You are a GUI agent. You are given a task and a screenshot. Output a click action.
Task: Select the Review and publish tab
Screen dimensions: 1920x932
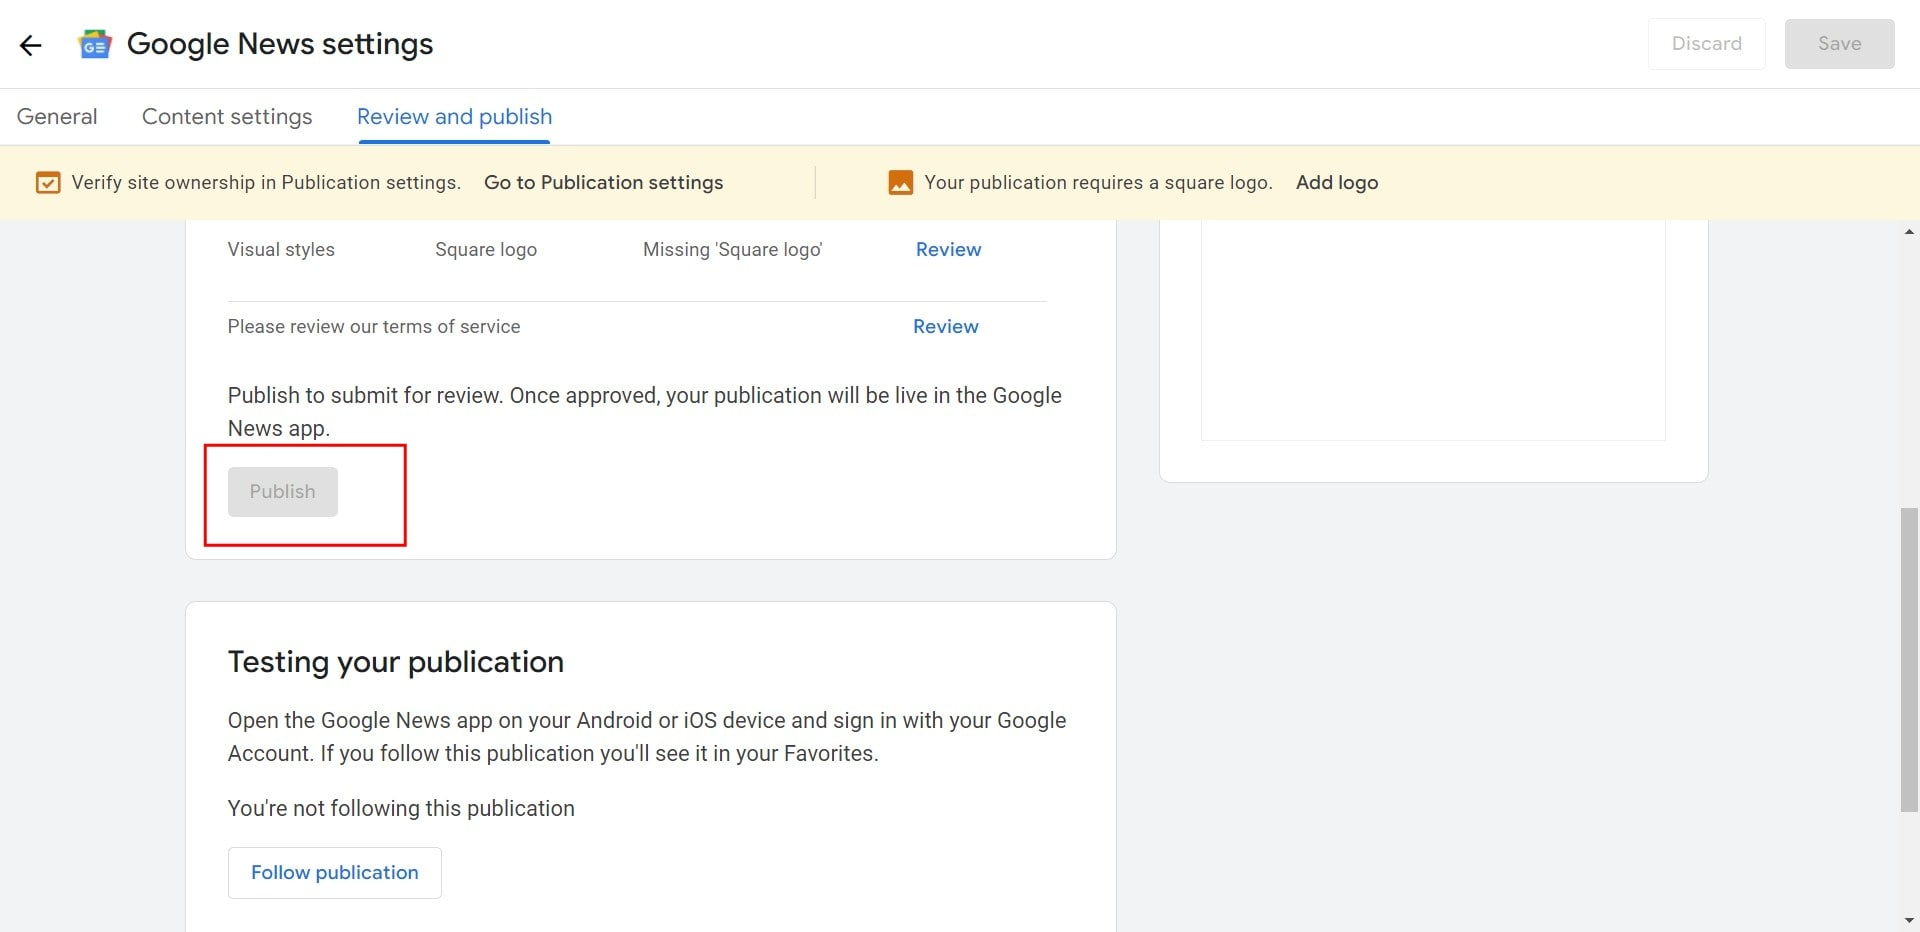[454, 117]
